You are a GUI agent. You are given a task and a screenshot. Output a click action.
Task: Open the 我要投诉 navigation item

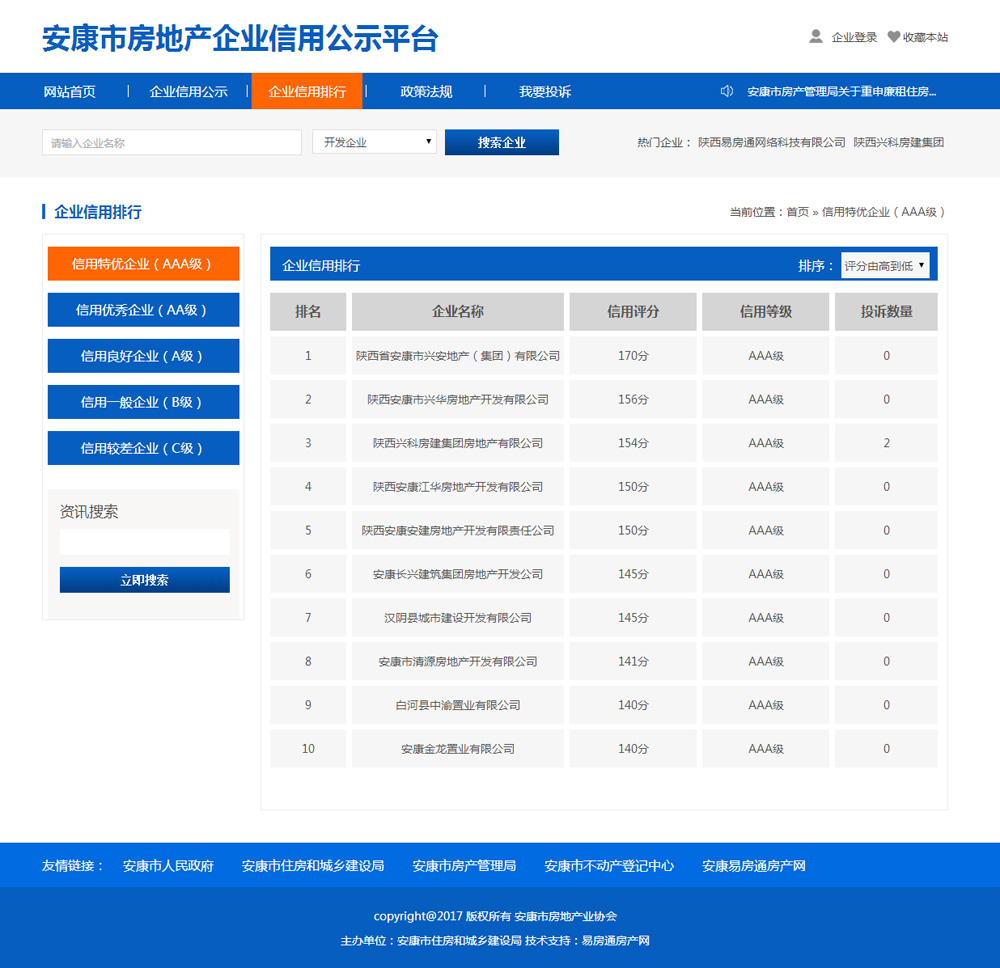pos(545,91)
